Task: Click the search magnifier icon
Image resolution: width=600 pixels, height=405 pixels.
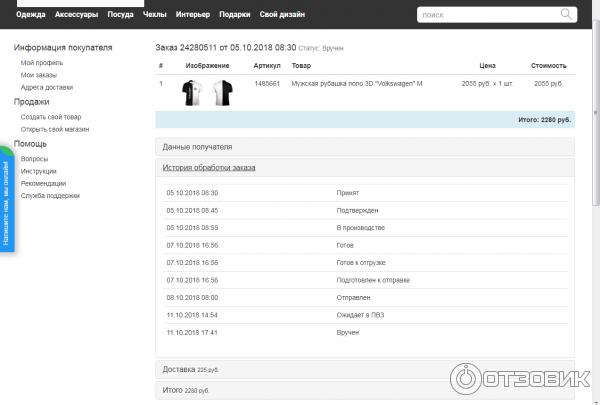Action: [x=567, y=14]
